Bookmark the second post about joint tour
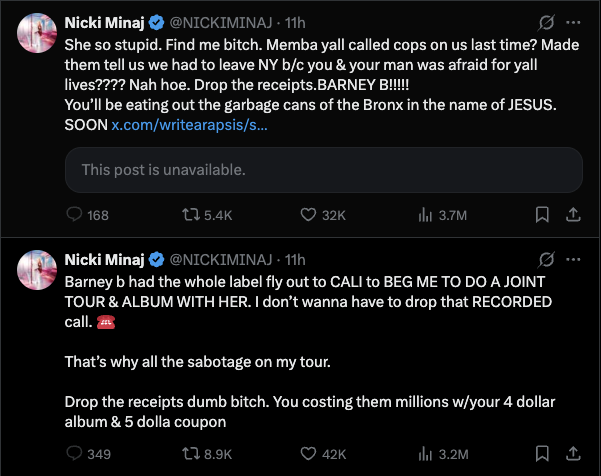The width and height of the screenshot is (601, 476). pyautogui.click(x=541, y=454)
